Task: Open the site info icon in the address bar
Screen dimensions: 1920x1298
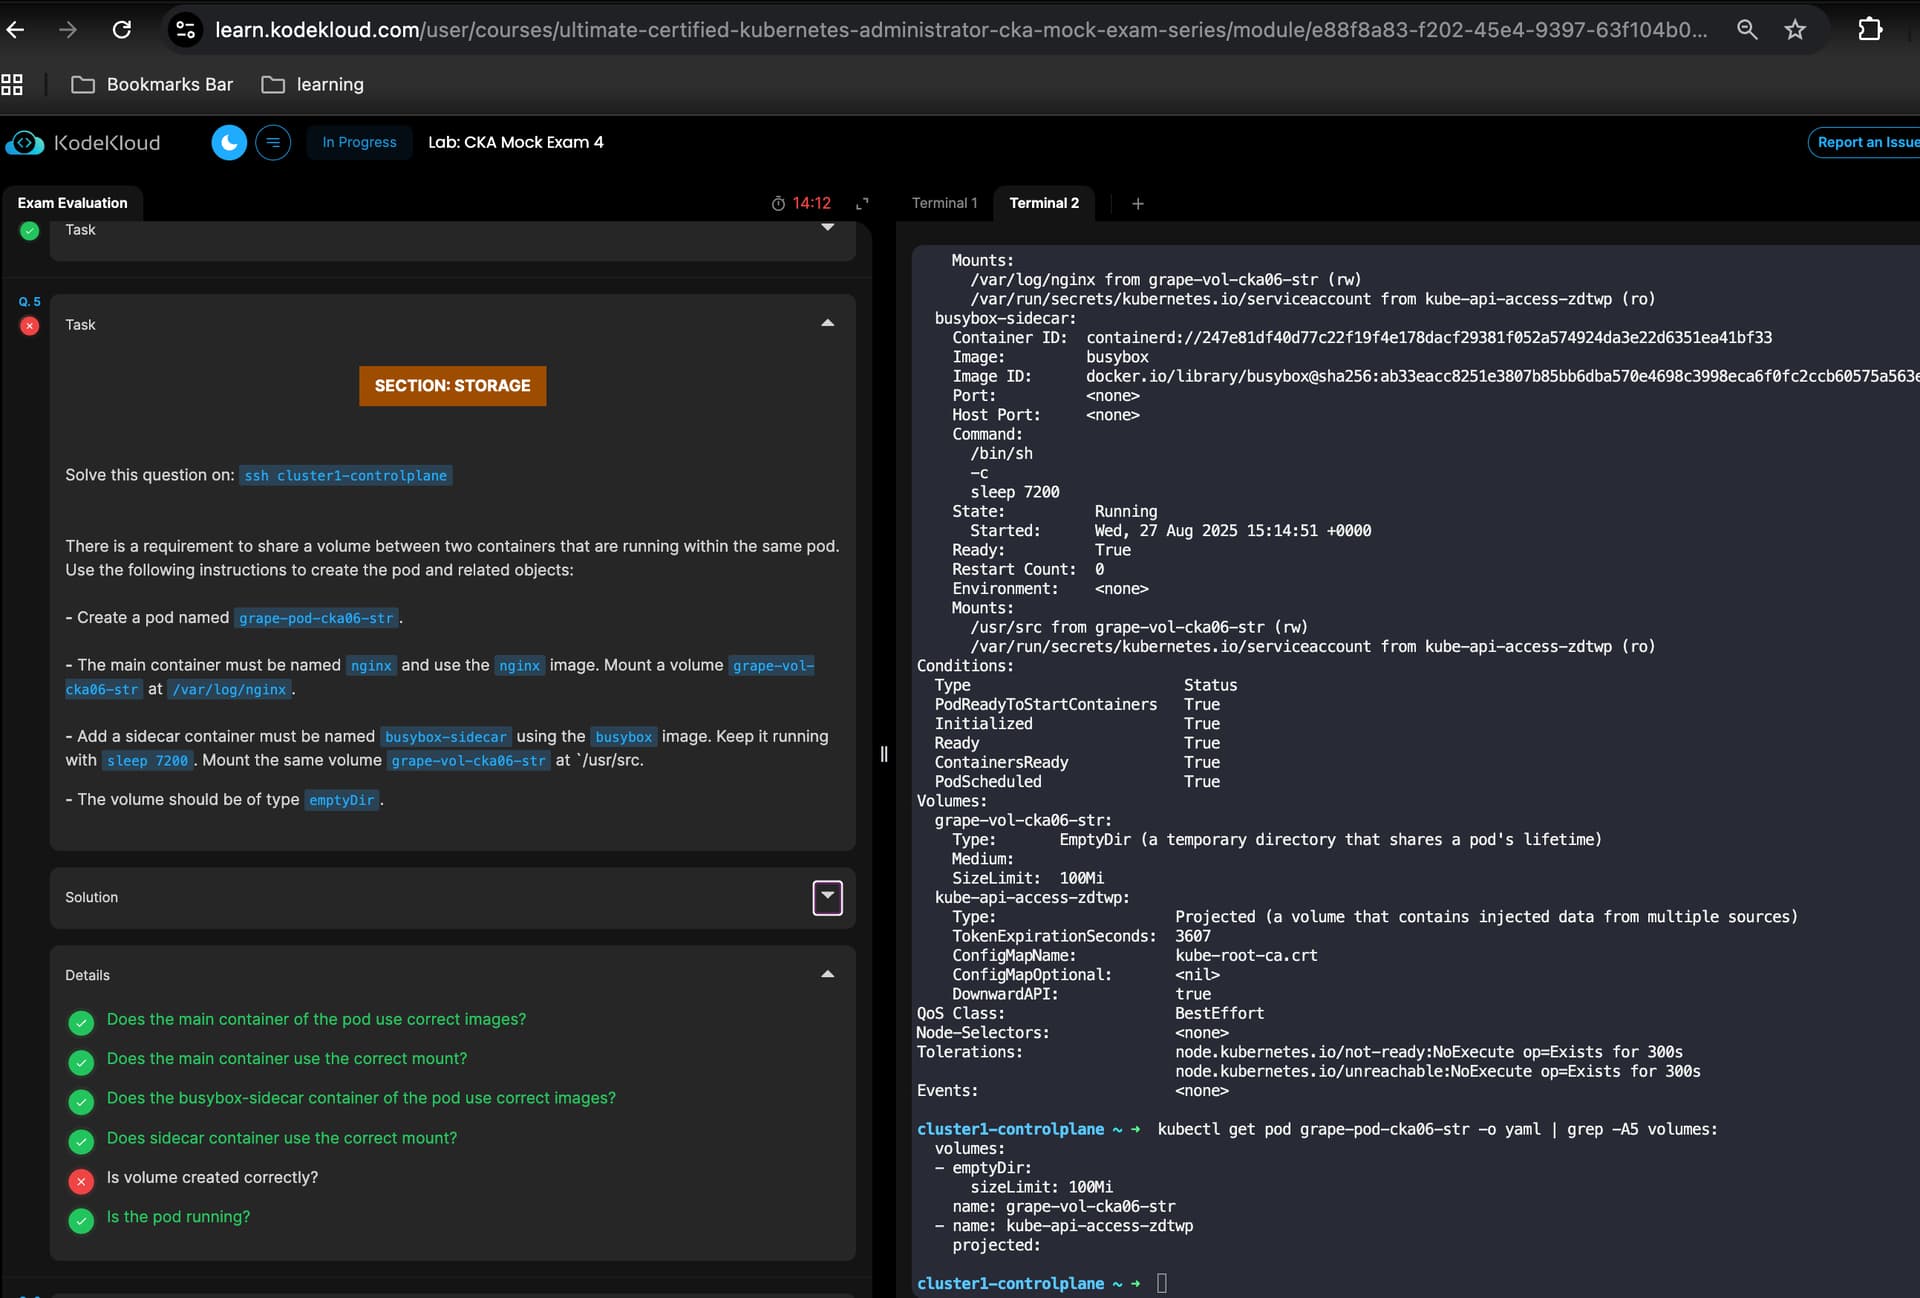Action: [185, 30]
